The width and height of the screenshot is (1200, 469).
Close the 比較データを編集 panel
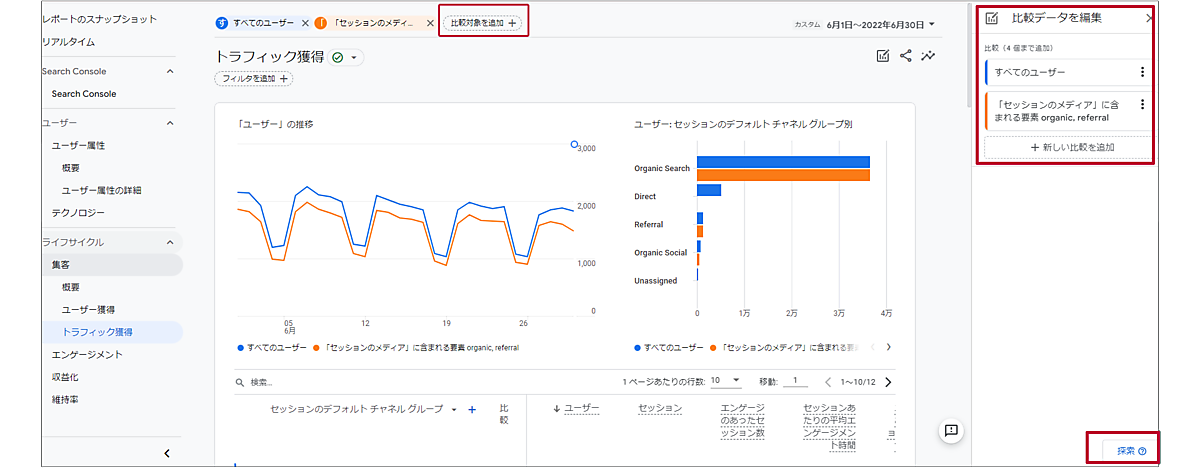click(1149, 18)
